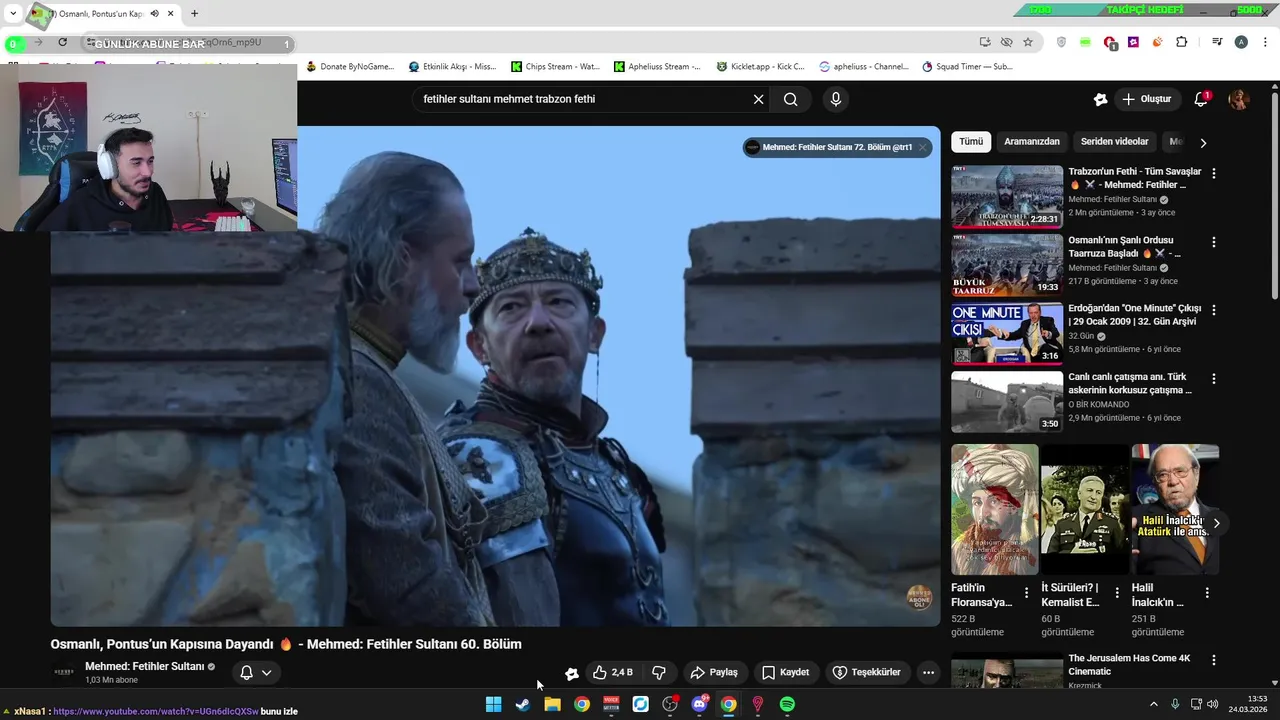Open One Minute Çıkışı 3:16 thumbnail
Screen dimensions: 1280x720
(x=1007, y=334)
